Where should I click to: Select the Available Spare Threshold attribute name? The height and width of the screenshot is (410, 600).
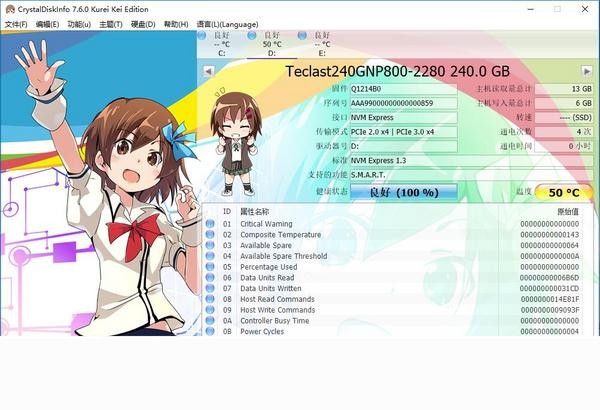tap(284, 256)
